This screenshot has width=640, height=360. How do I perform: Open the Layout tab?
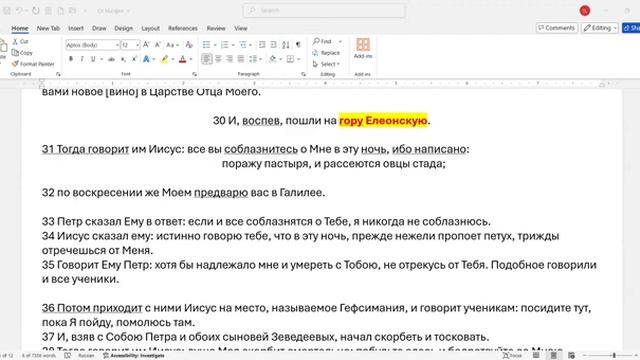pos(150,28)
